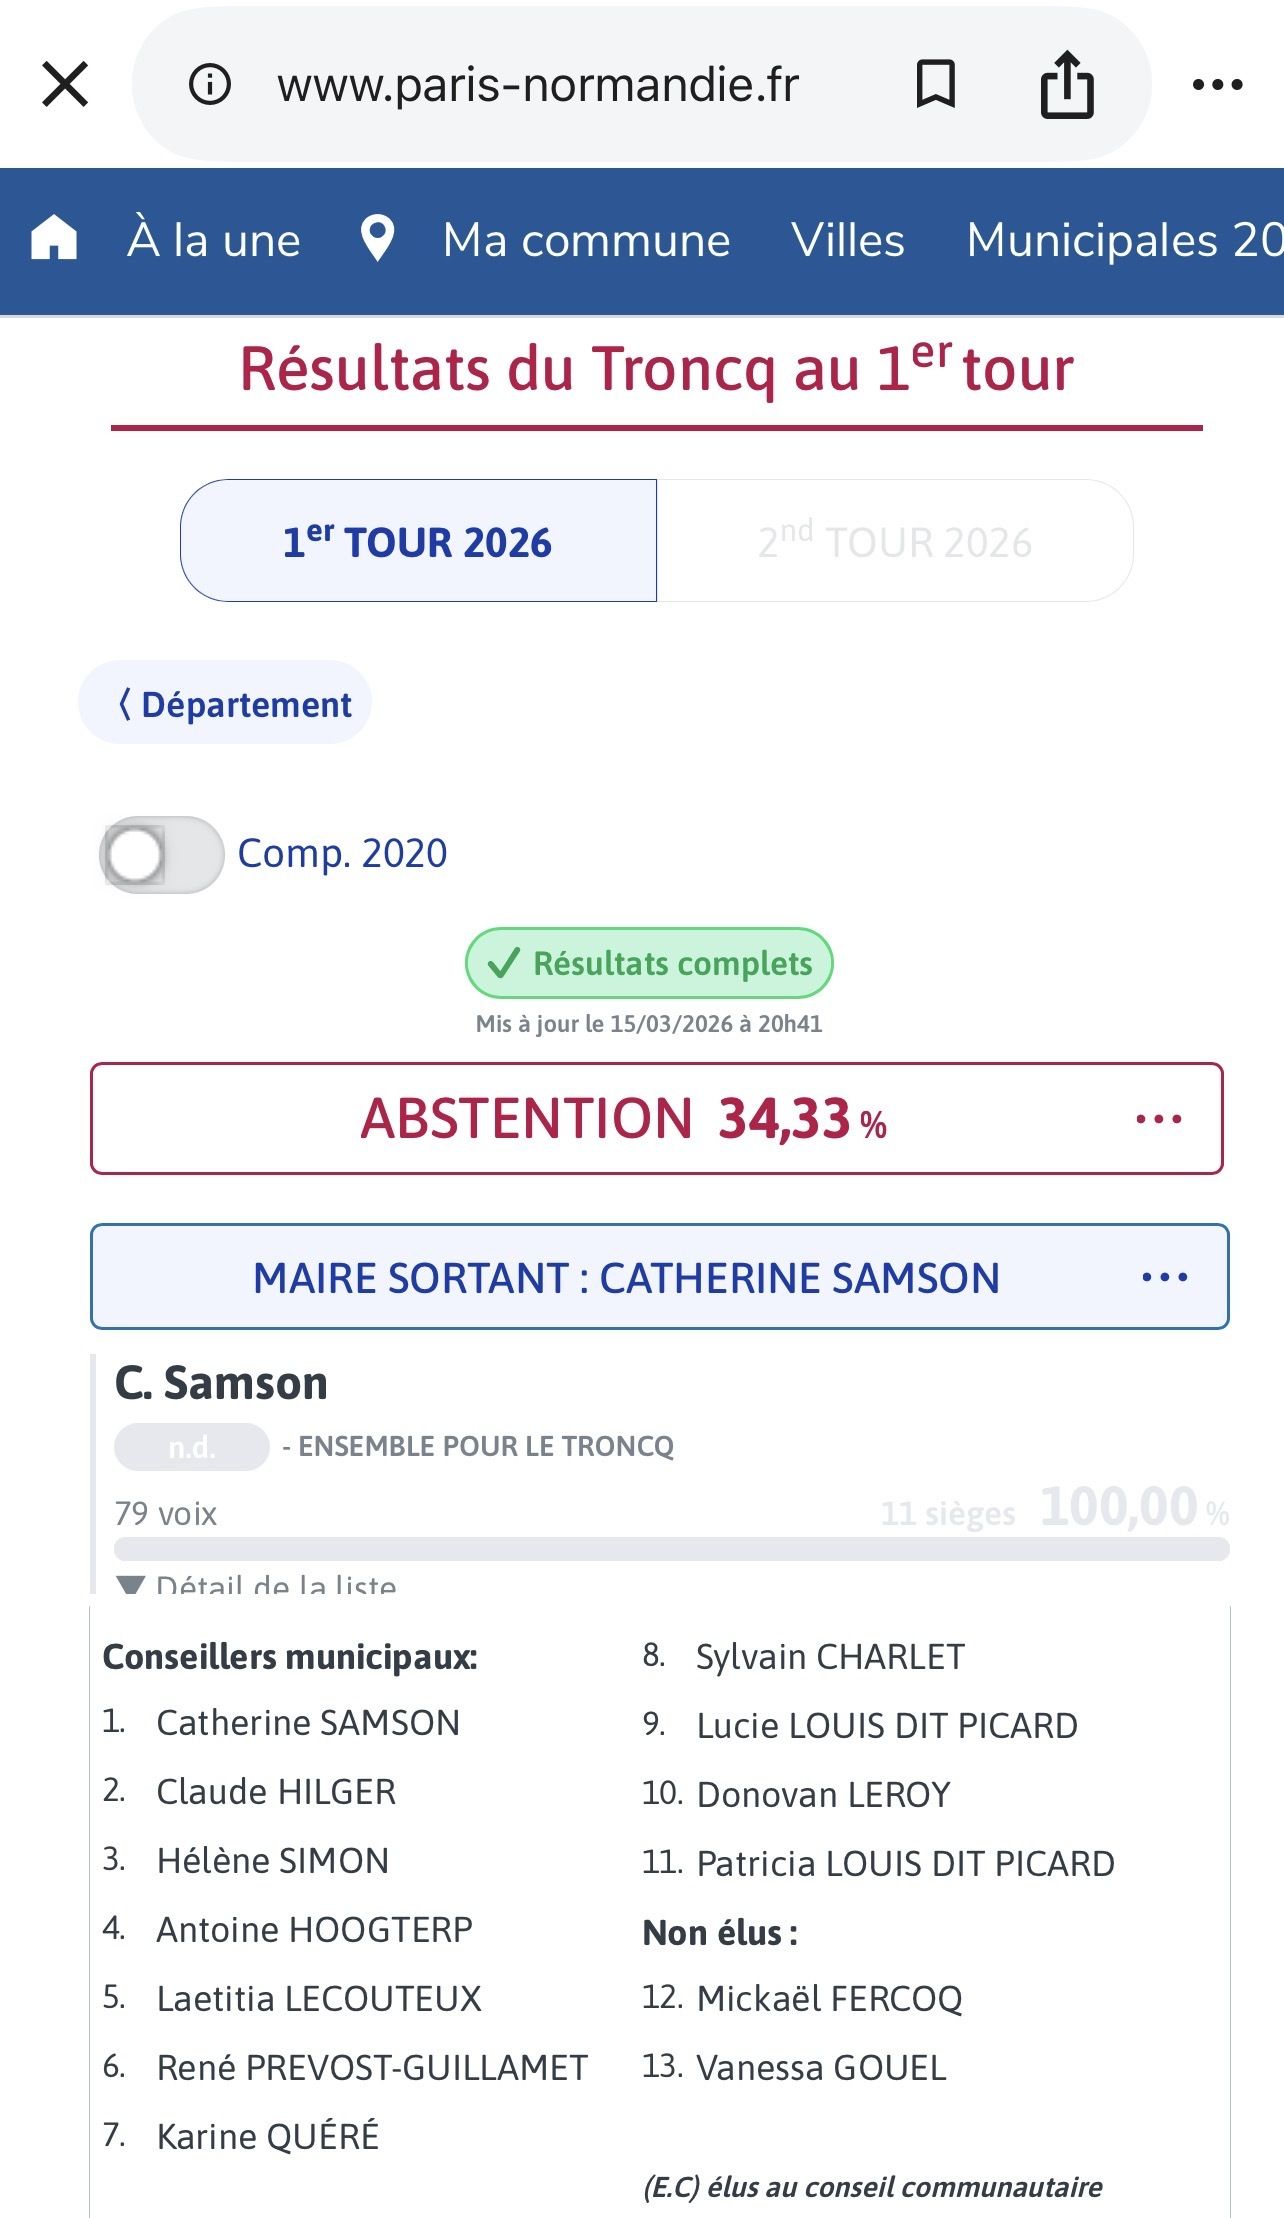Bookmark this page
The width and height of the screenshot is (1284, 2218).
tap(936, 84)
